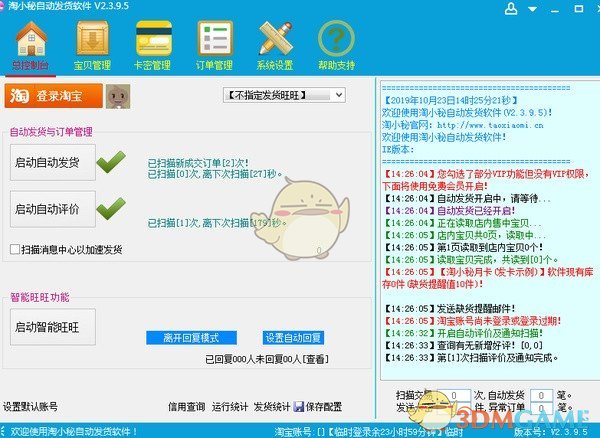This screenshot has width=600, height=438.
Task: Click log line 发送缺货提醒邮件
Action: (449, 309)
